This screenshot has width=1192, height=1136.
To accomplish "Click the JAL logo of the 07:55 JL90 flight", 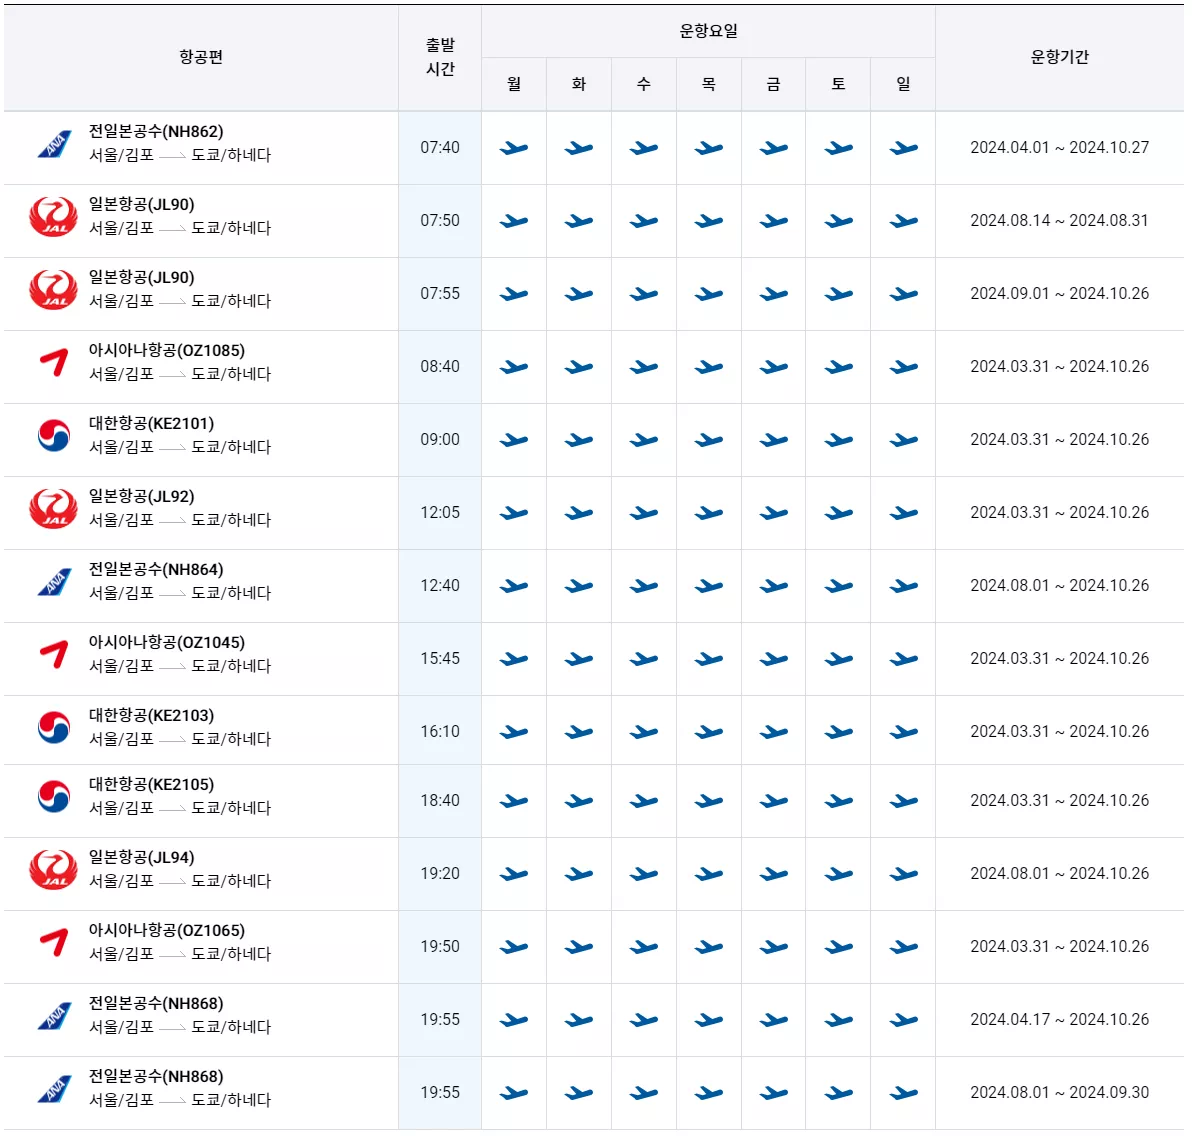I will coord(53,290).
